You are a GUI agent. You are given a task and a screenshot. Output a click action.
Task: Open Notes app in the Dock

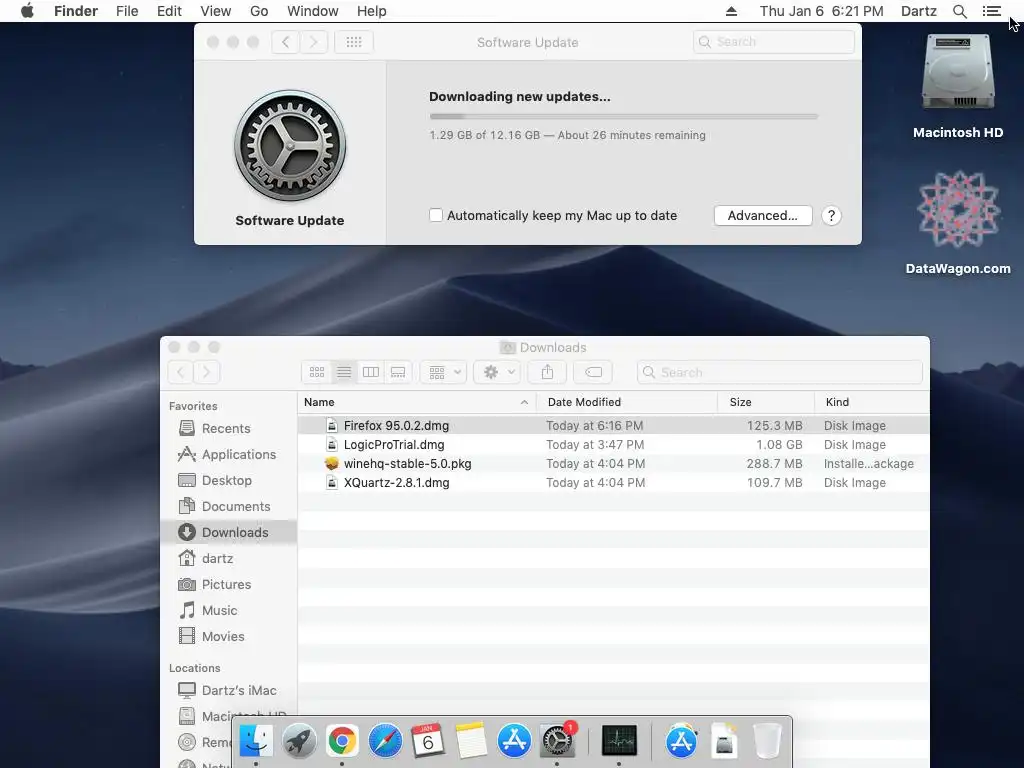click(x=471, y=741)
